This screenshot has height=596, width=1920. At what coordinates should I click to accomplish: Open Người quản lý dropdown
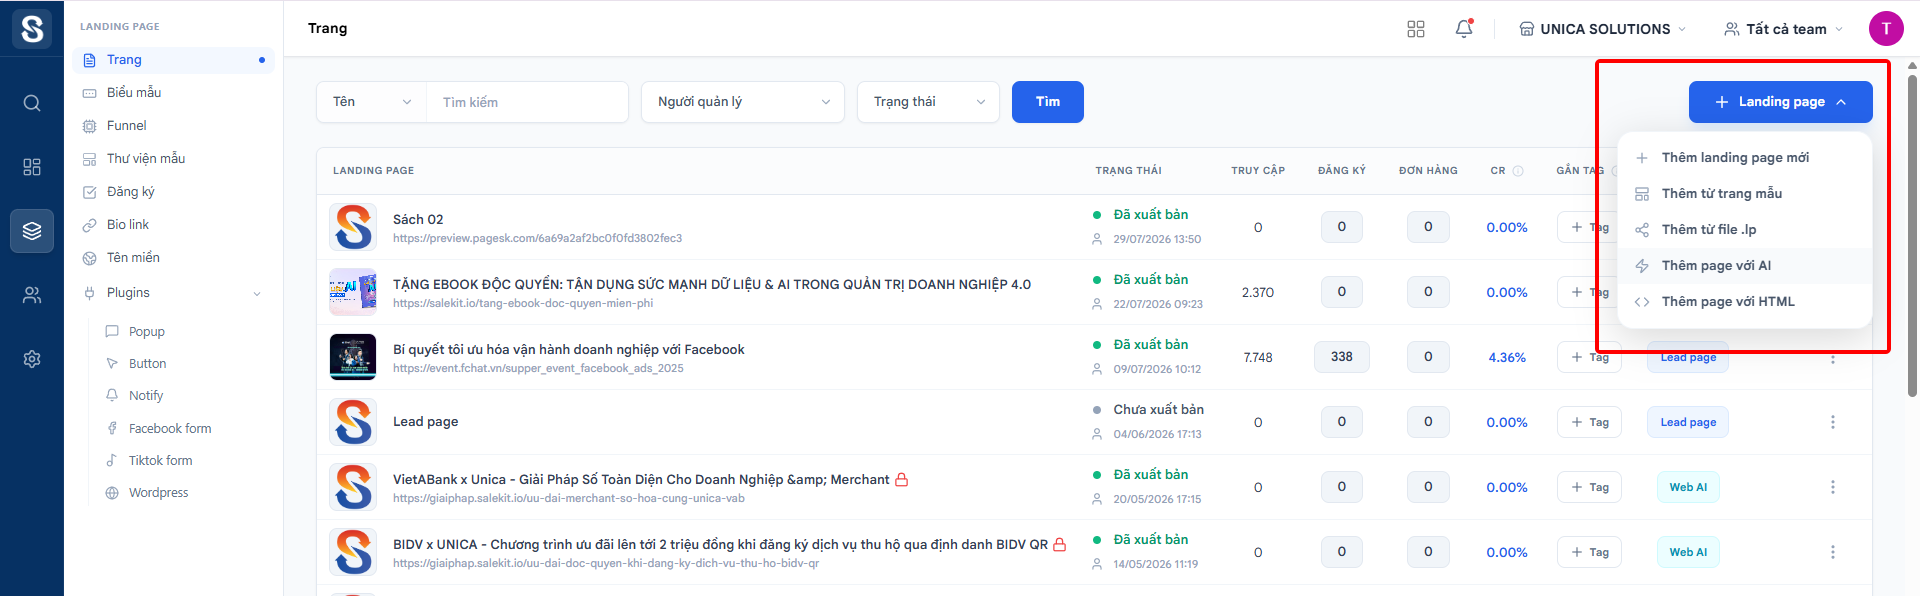pos(743,102)
